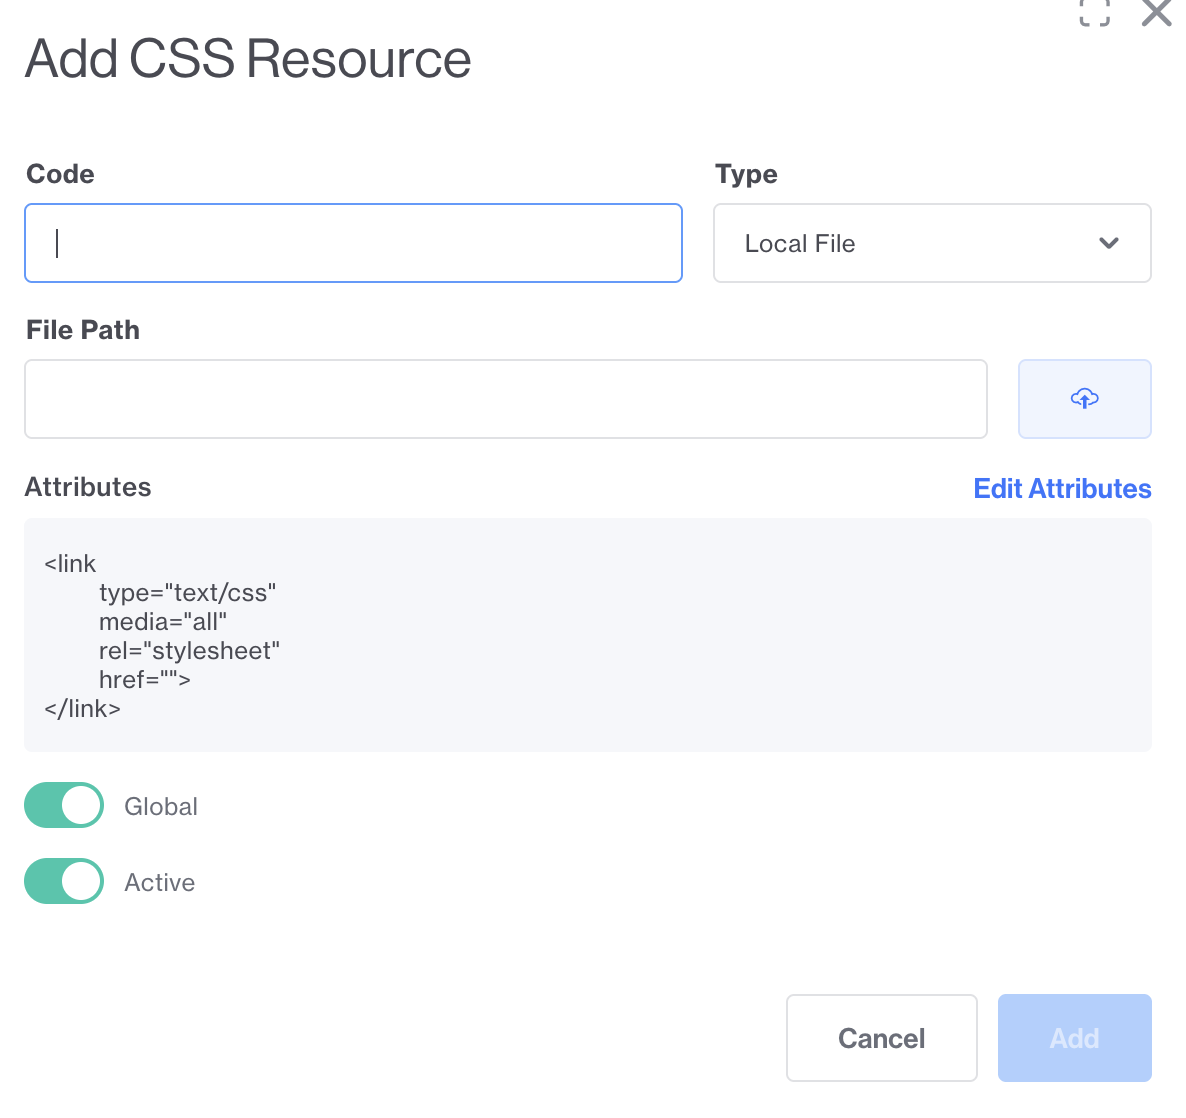This screenshot has width=1186, height=1118.
Task: Click the Attributes section label
Action: (87, 487)
